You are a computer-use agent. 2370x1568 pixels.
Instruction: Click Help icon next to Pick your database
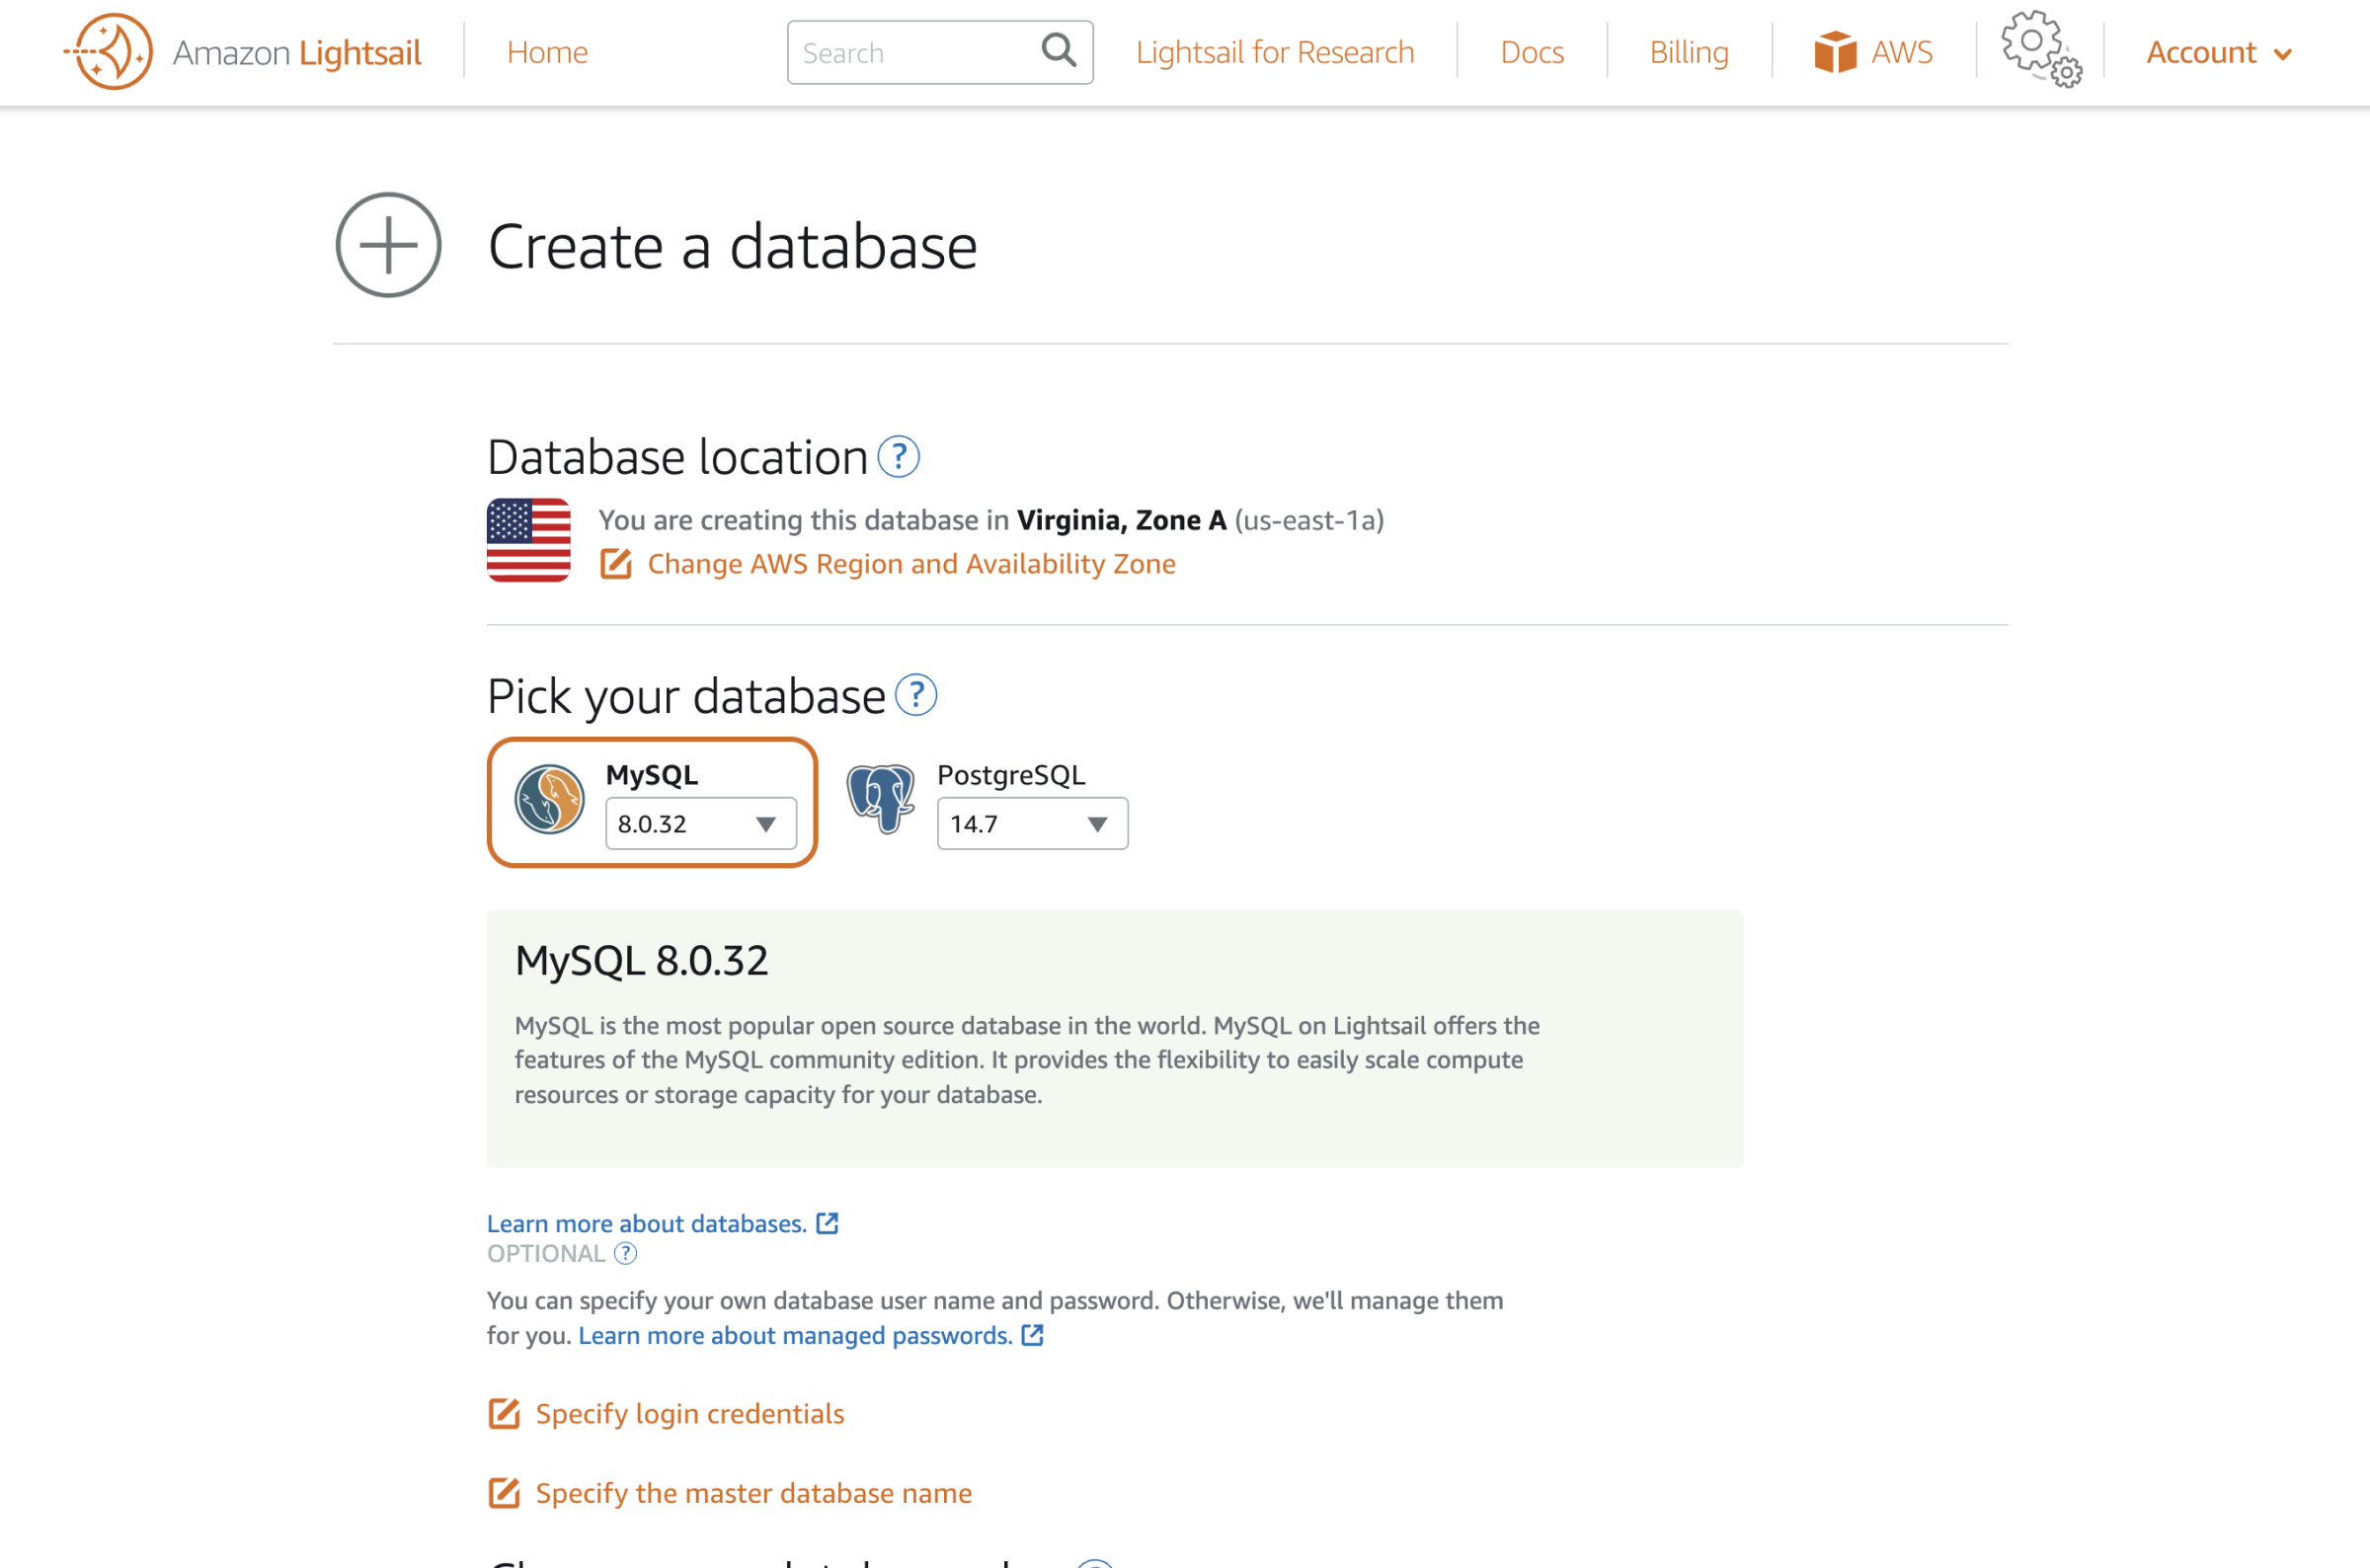tap(917, 695)
